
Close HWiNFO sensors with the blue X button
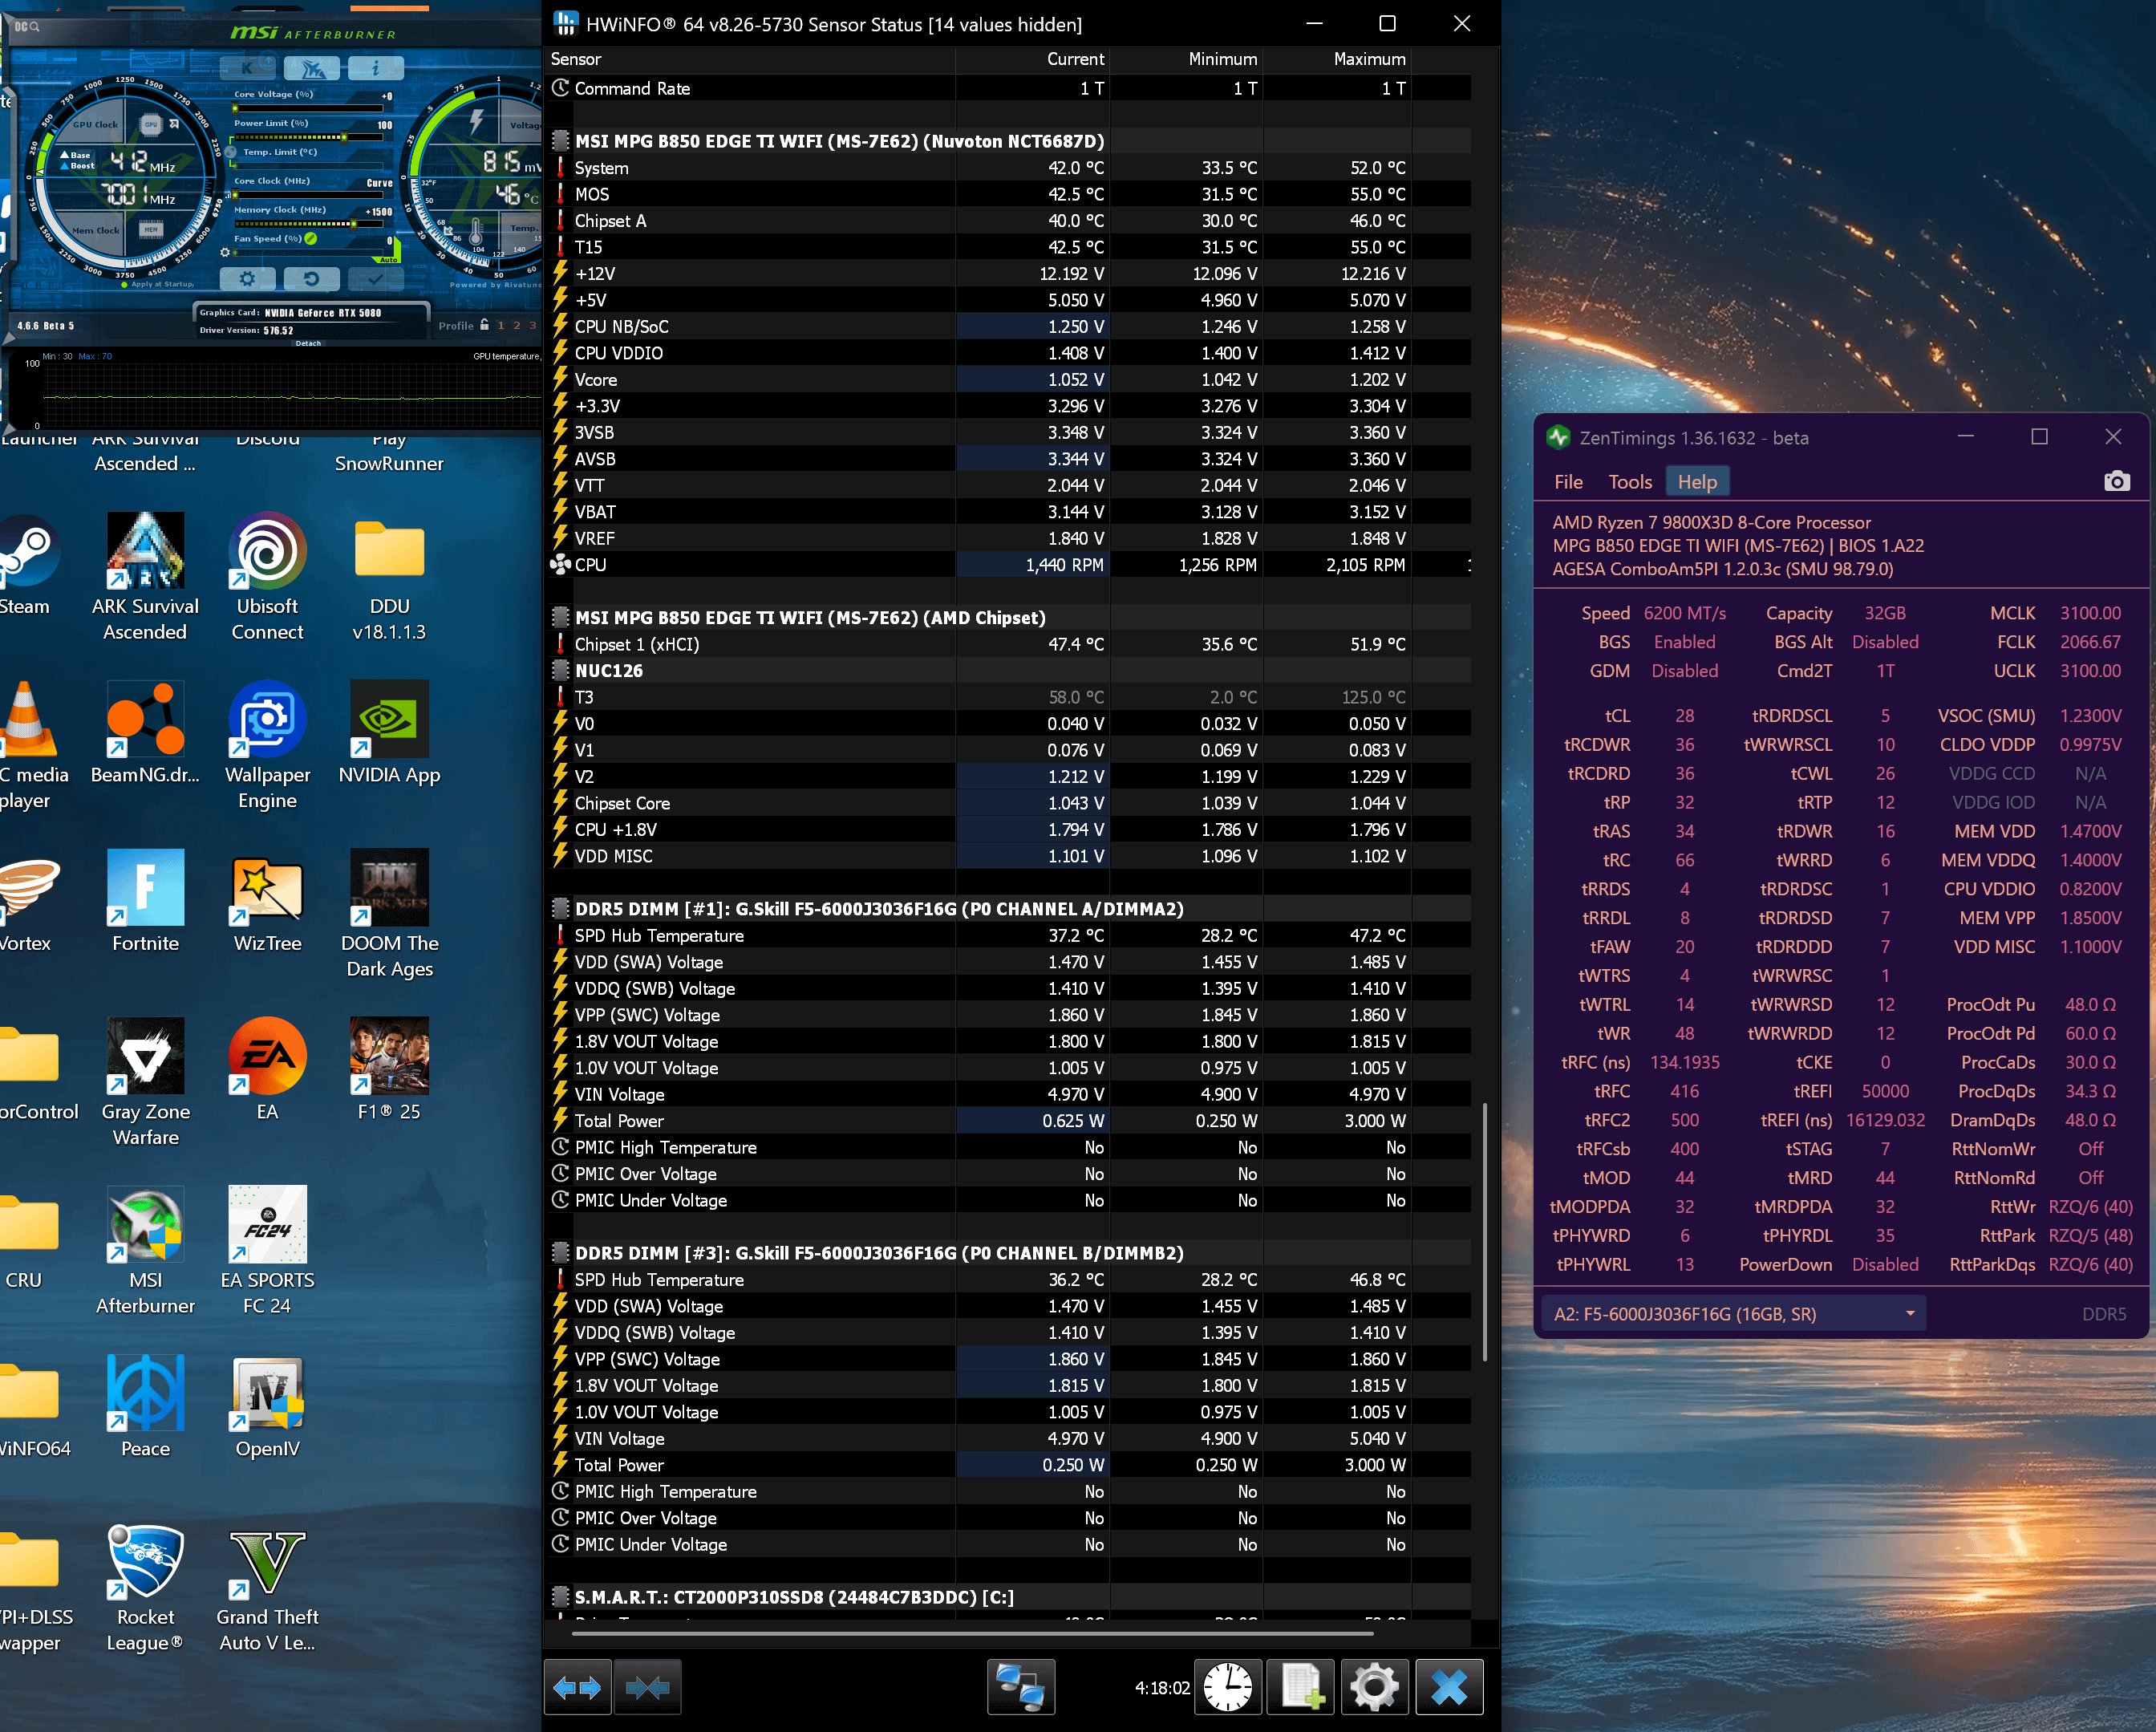(1449, 1688)
